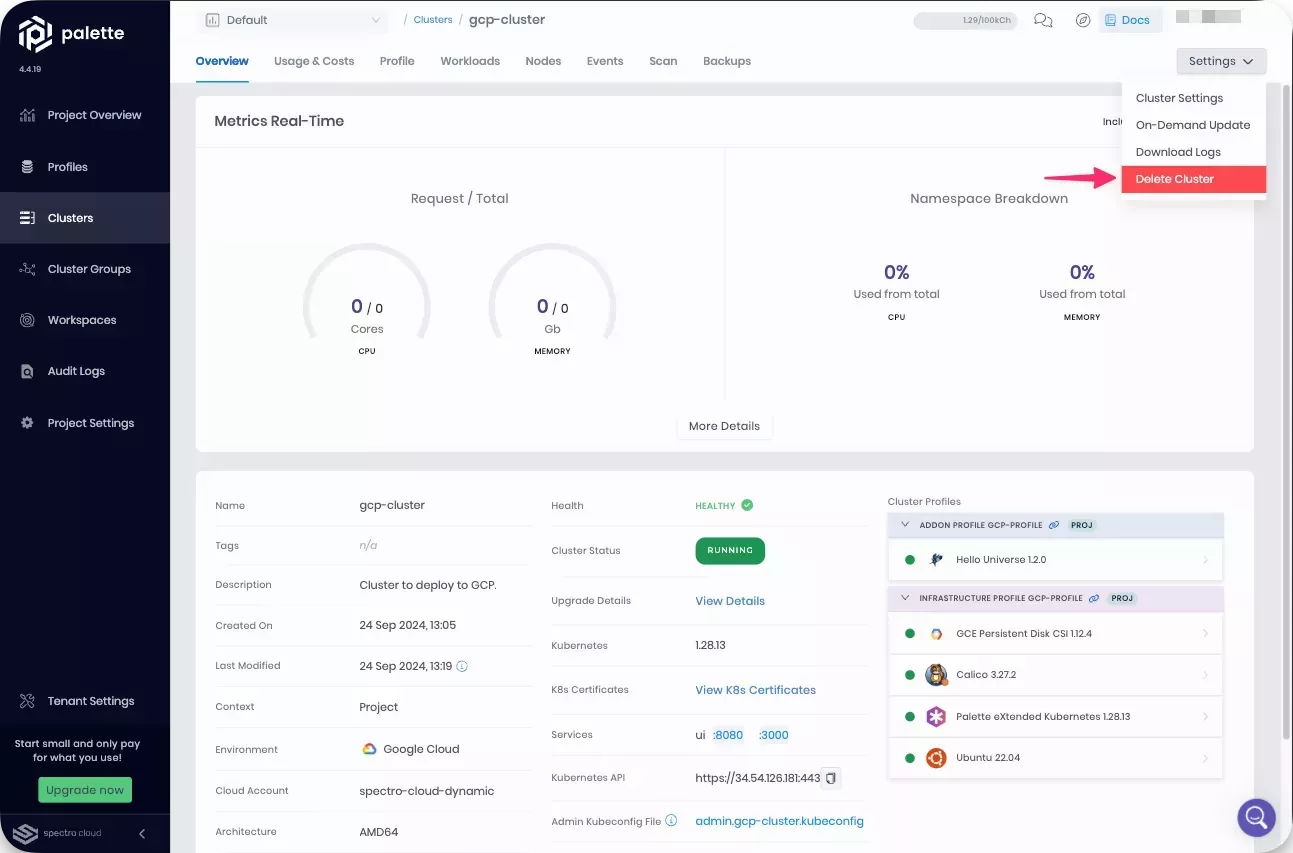Expand the Hello Universe 1.2.0 layer row
This screenshot has height=853, width=1293.
pyautogui.click(x=1205, y=560)
